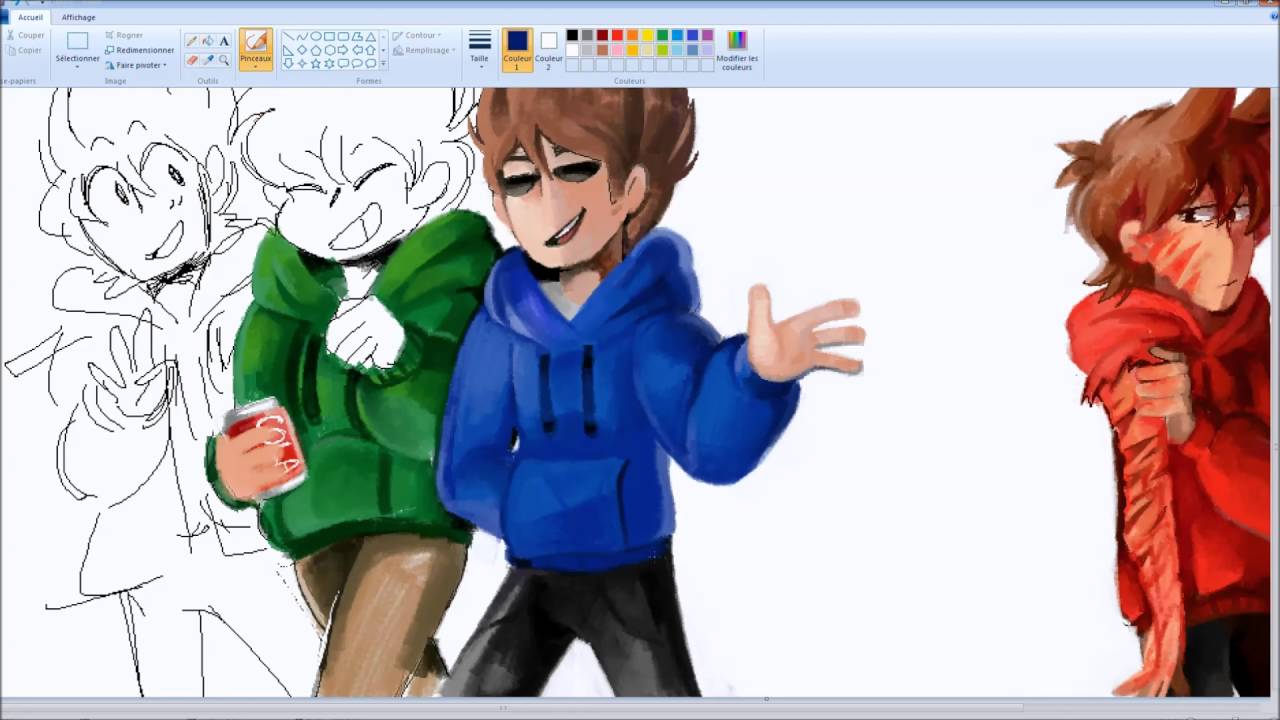Screen dimensions: 1280x720
Task: Click the Couper scissors button
Action: coord(24,35)
